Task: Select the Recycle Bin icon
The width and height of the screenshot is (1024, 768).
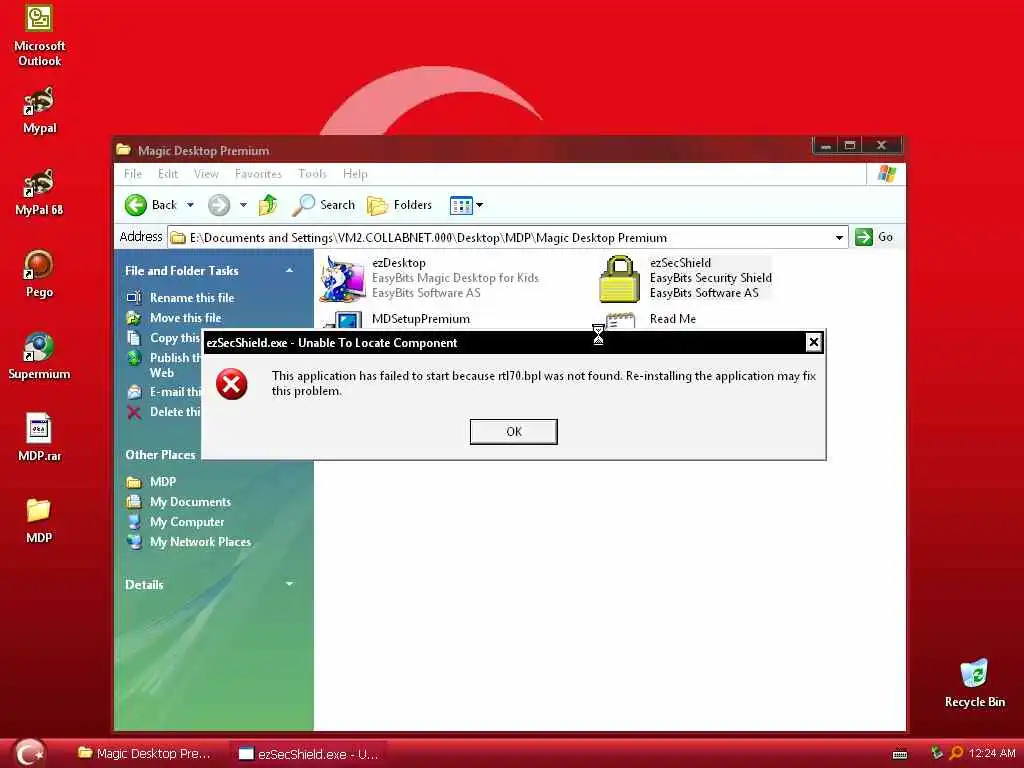Action: pos(974,683)
